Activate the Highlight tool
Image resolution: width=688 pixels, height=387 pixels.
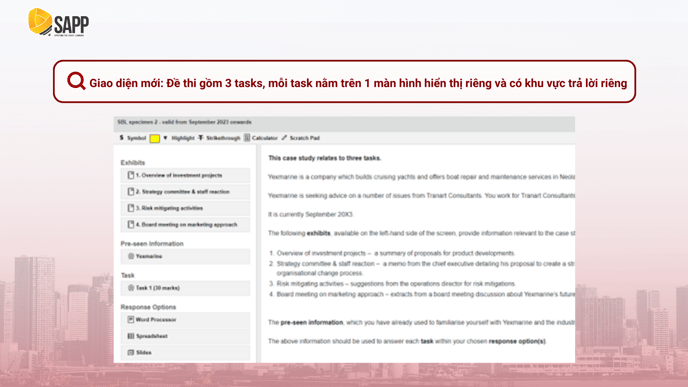[183, 138]
